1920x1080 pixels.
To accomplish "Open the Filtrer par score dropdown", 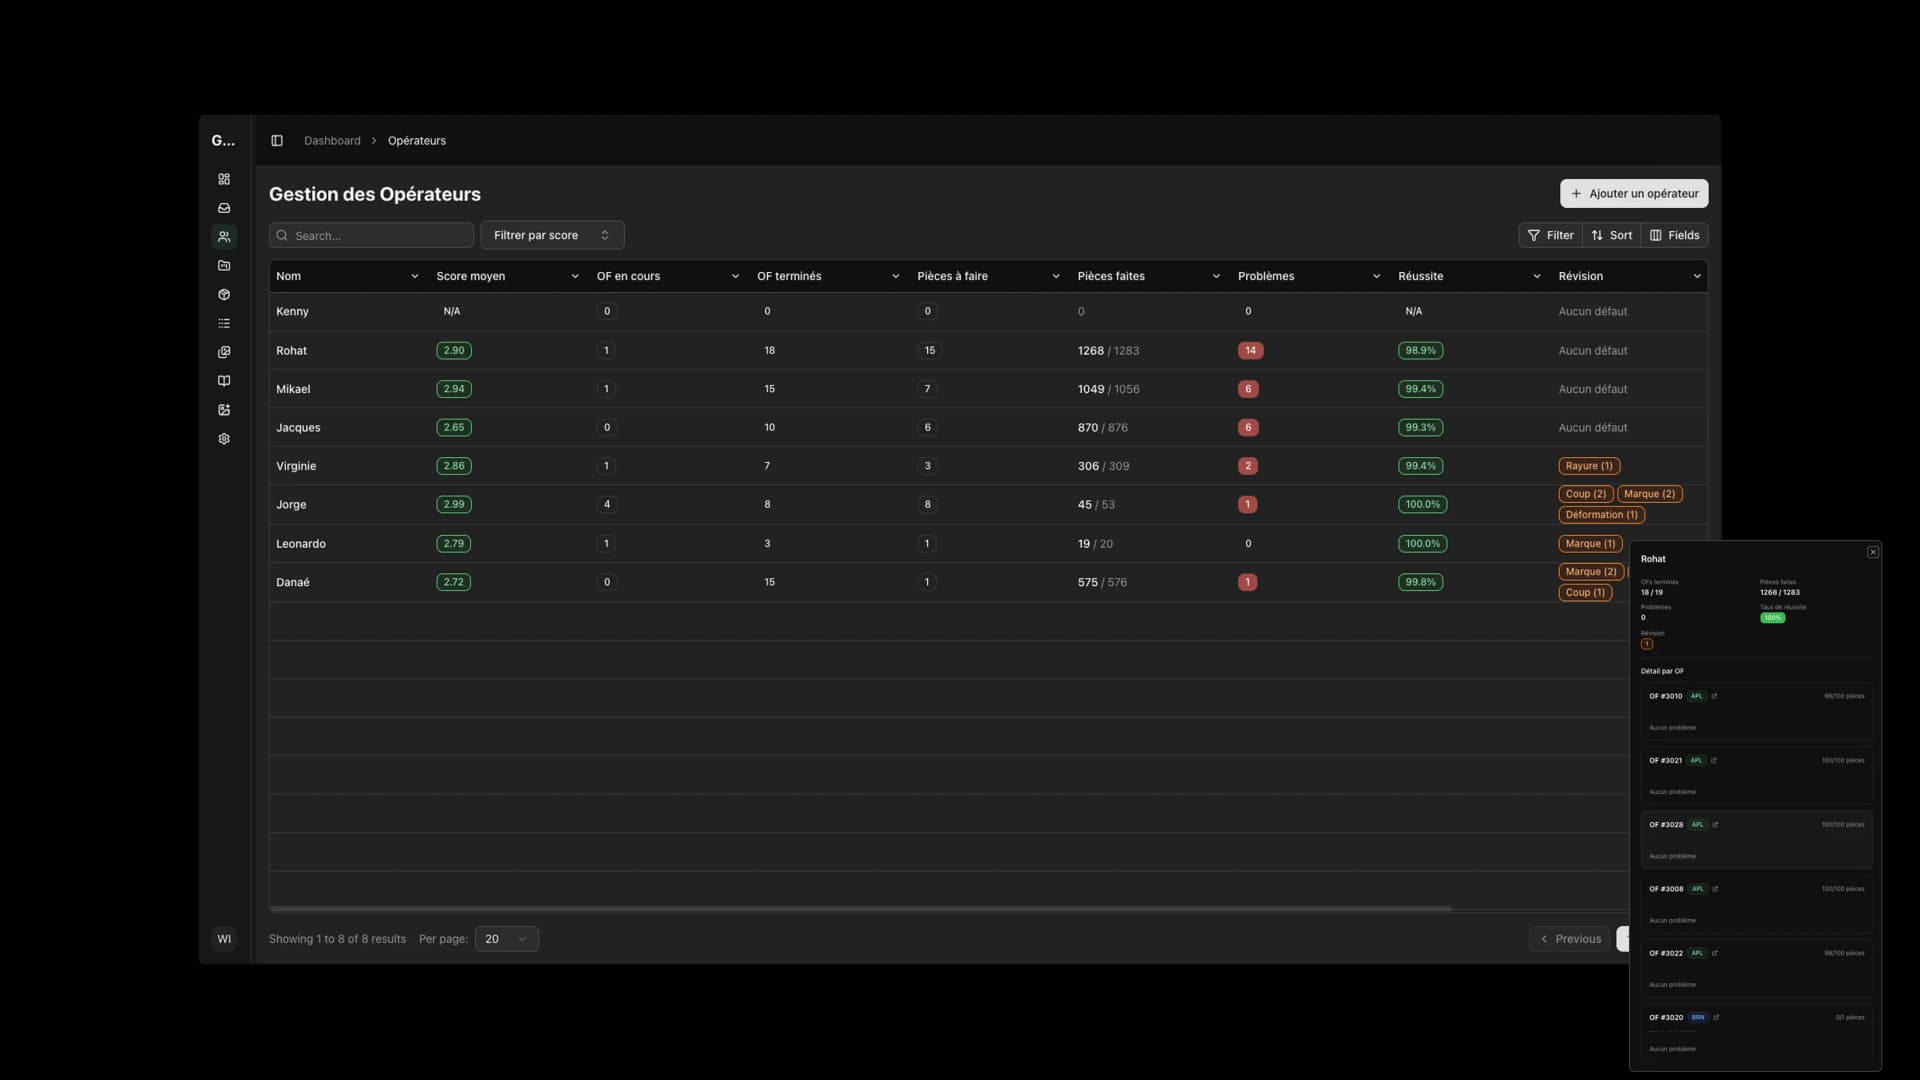I will tap(552, 235).
